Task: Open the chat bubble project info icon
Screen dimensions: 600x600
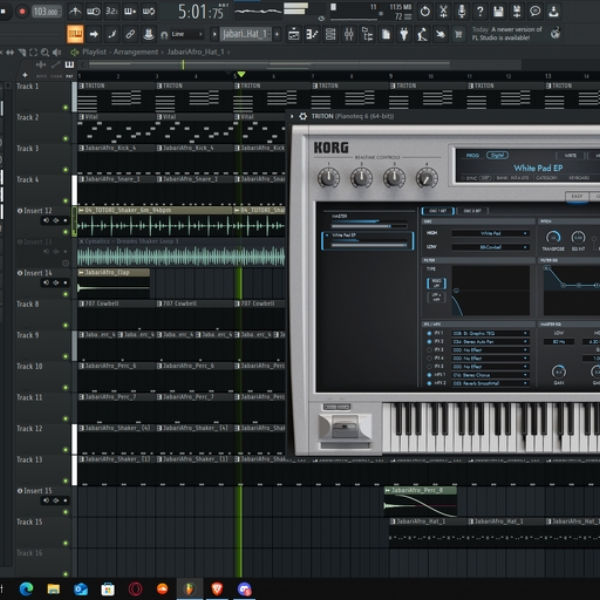Action: point(535,11)
